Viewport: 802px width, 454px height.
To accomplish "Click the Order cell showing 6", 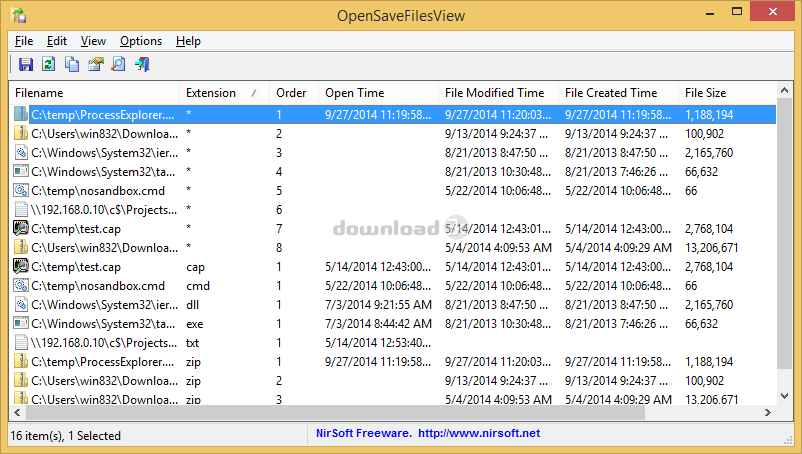I will [279, 210].
